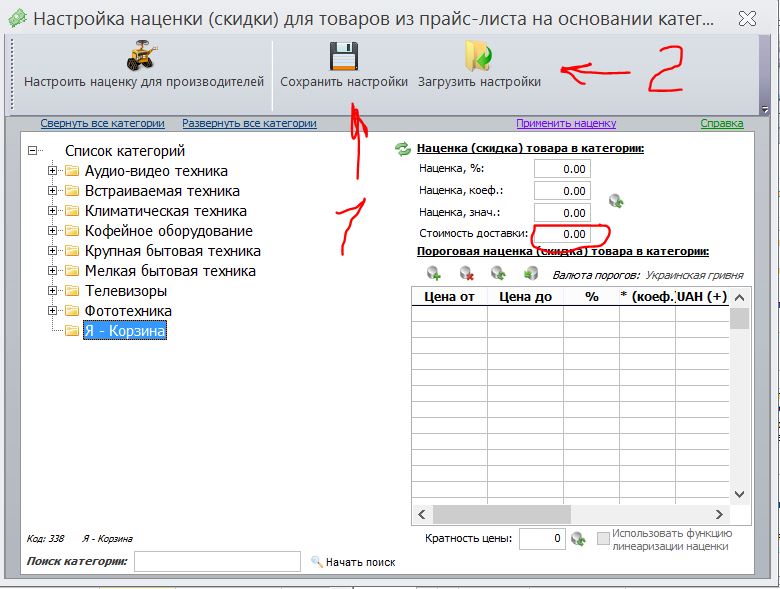Image resolution: width=780 pixels, height=589 pixels.
Task: Expand the 'Кофейное оборудование' node
Action: click(52, 230)
